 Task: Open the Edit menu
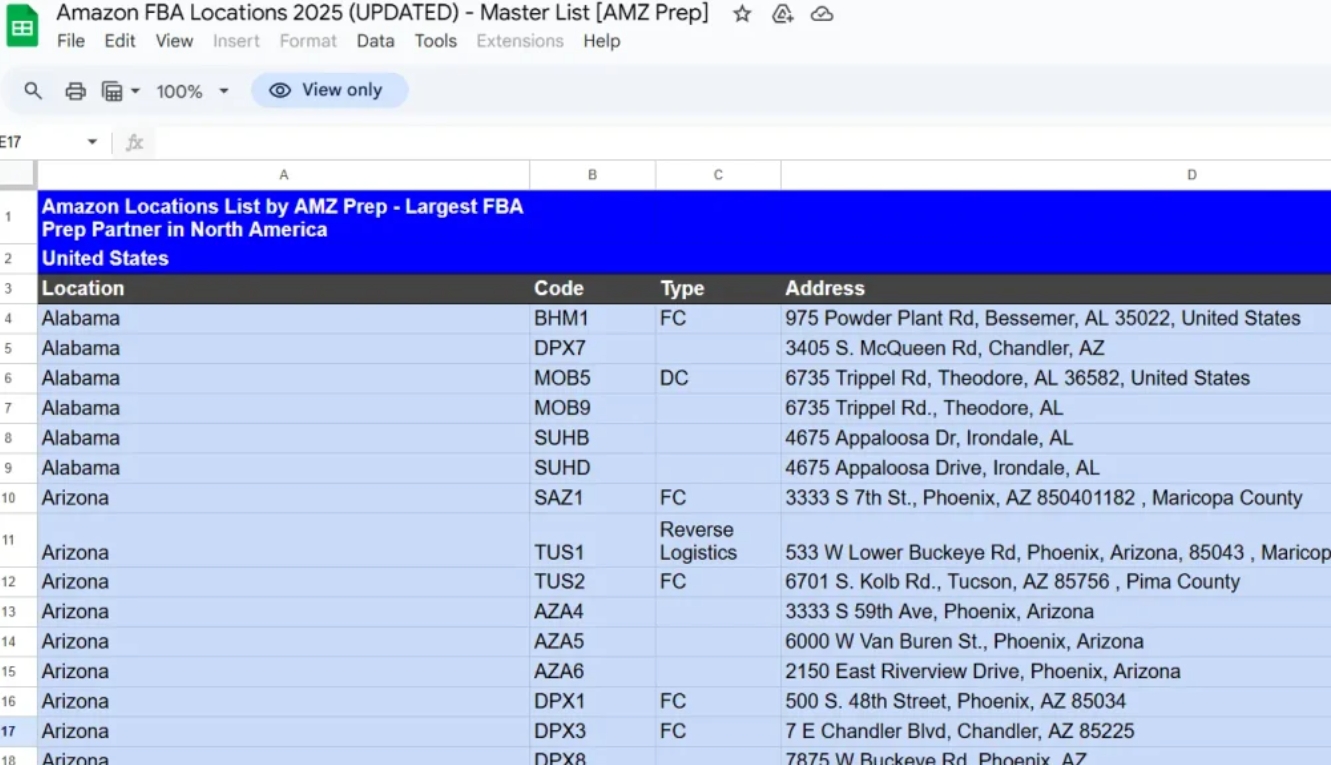[x=120, y=41]
